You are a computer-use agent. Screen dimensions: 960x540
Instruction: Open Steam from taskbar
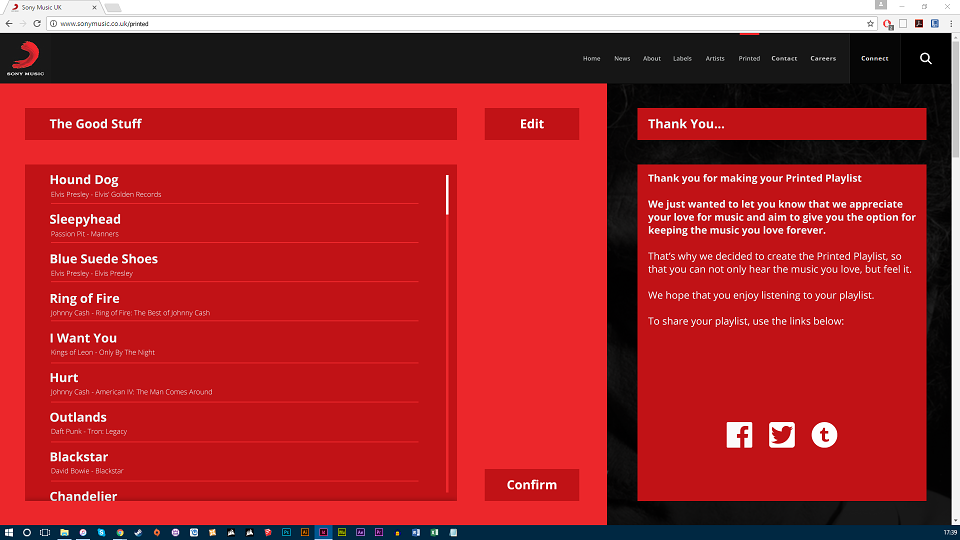point(138,533)
